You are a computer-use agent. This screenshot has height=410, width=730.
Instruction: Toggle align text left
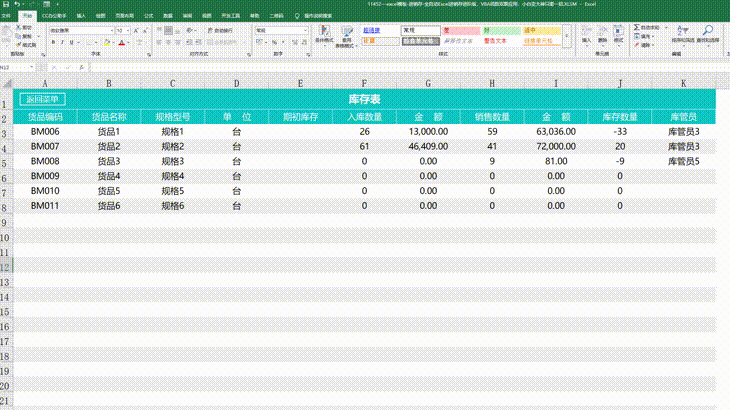[x=159, y=42]
